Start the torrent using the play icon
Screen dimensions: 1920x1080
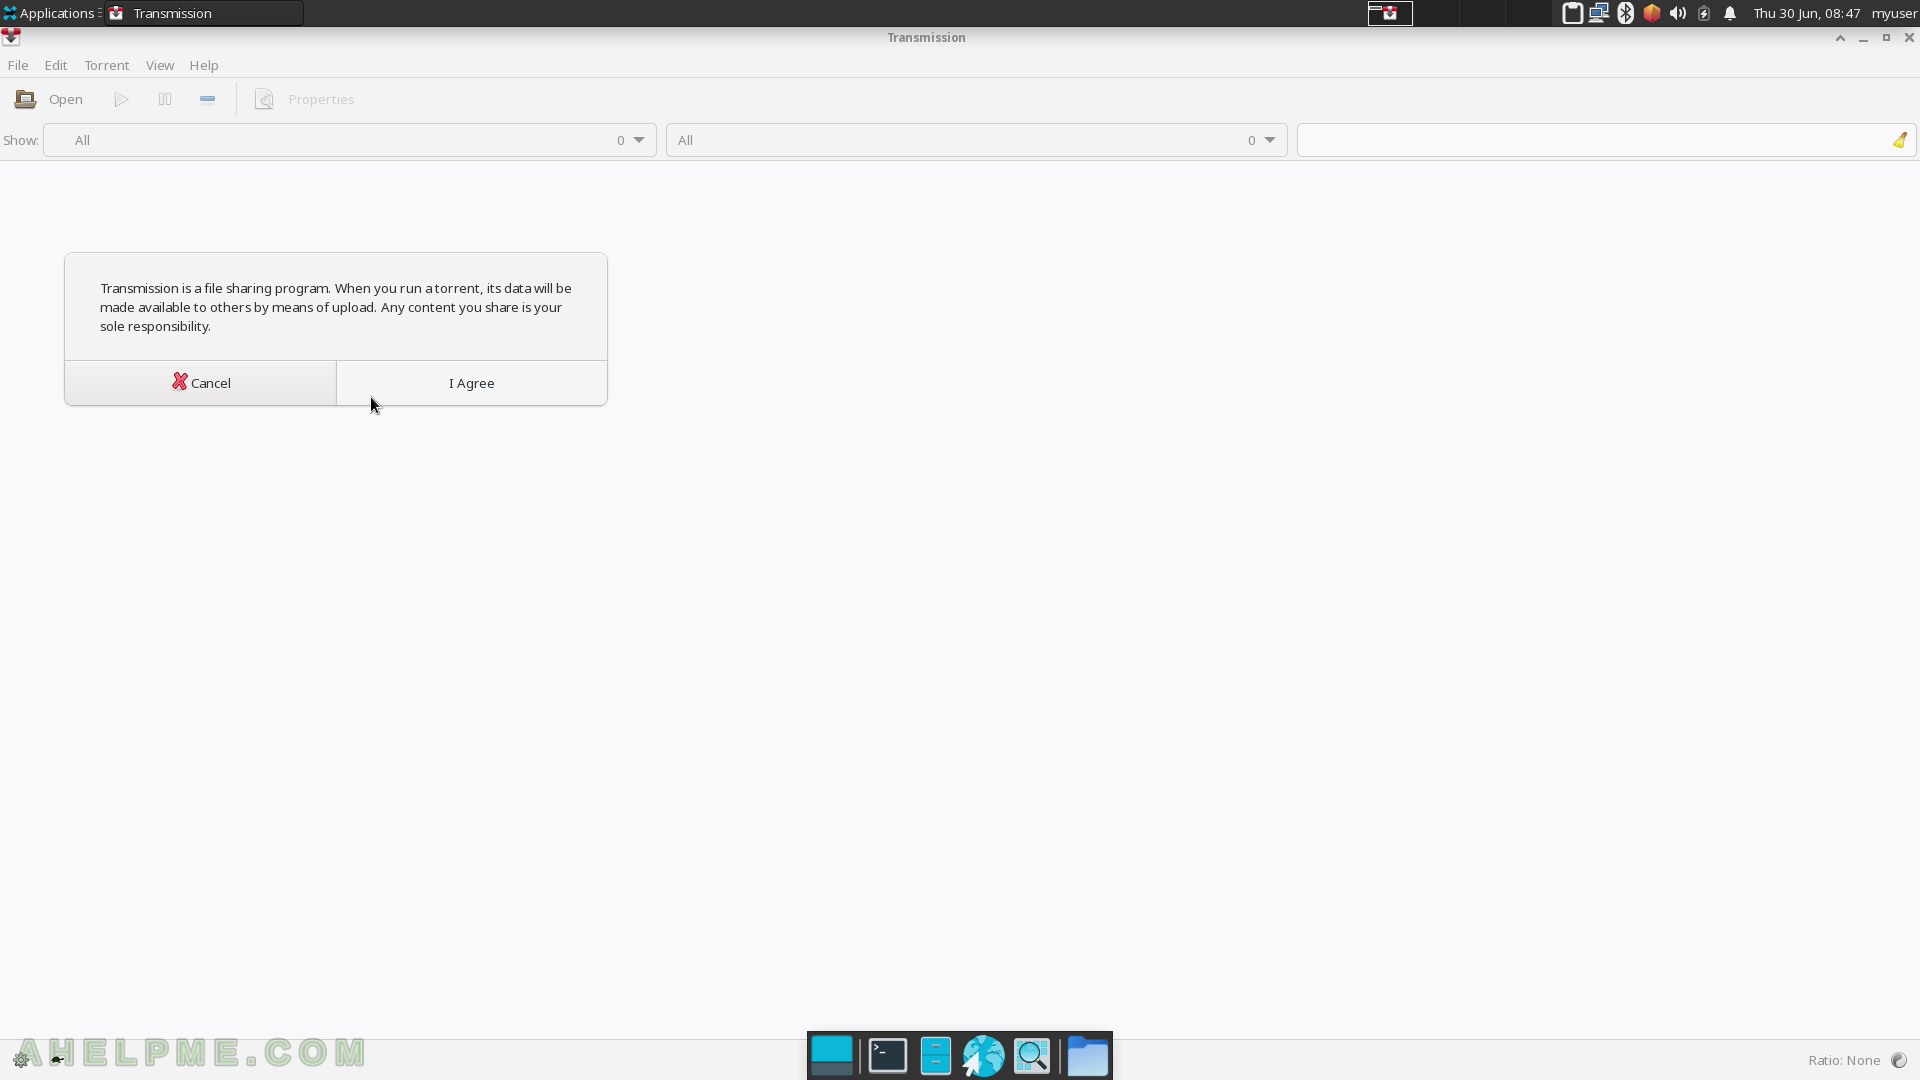click(x=121, y=99)
